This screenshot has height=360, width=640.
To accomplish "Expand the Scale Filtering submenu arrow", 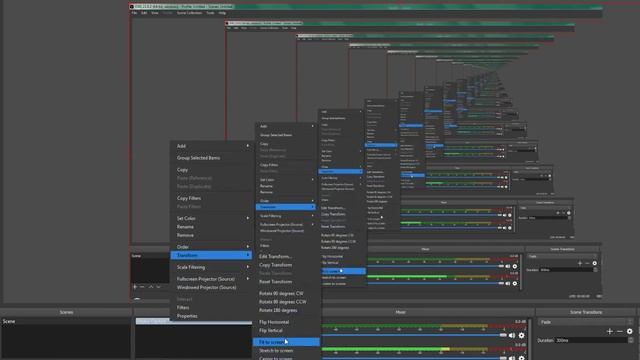I will (x=248, y=267).
